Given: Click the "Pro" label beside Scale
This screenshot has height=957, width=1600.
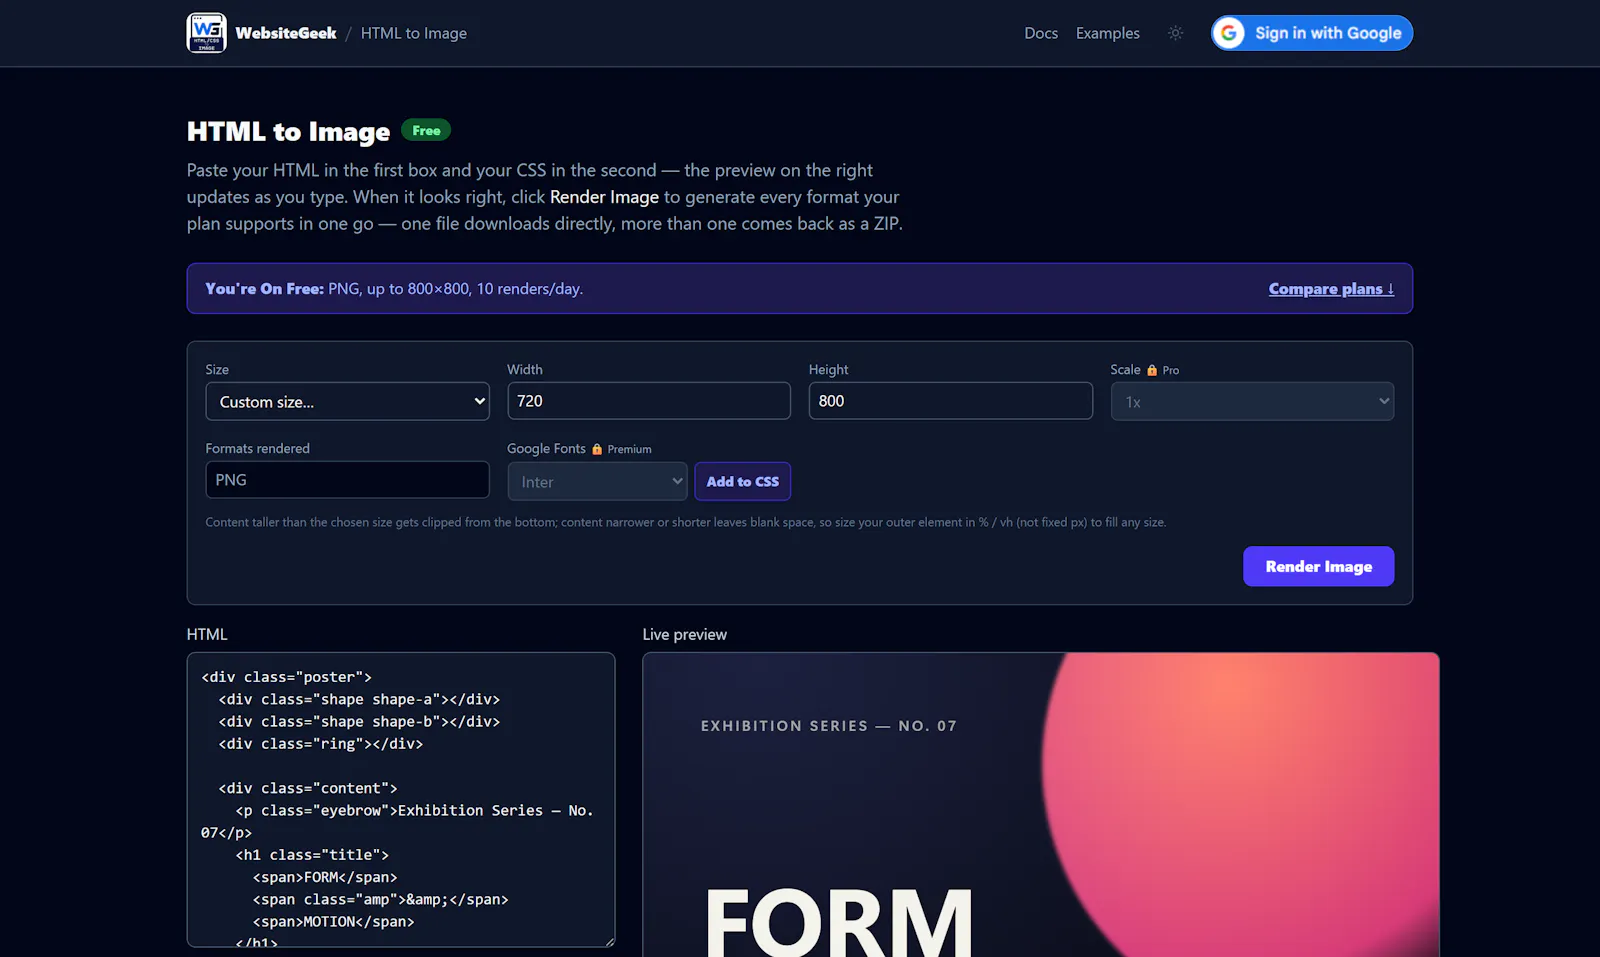Looking at the screenshot, I should pyautogui.click(x=1171, y=371).
